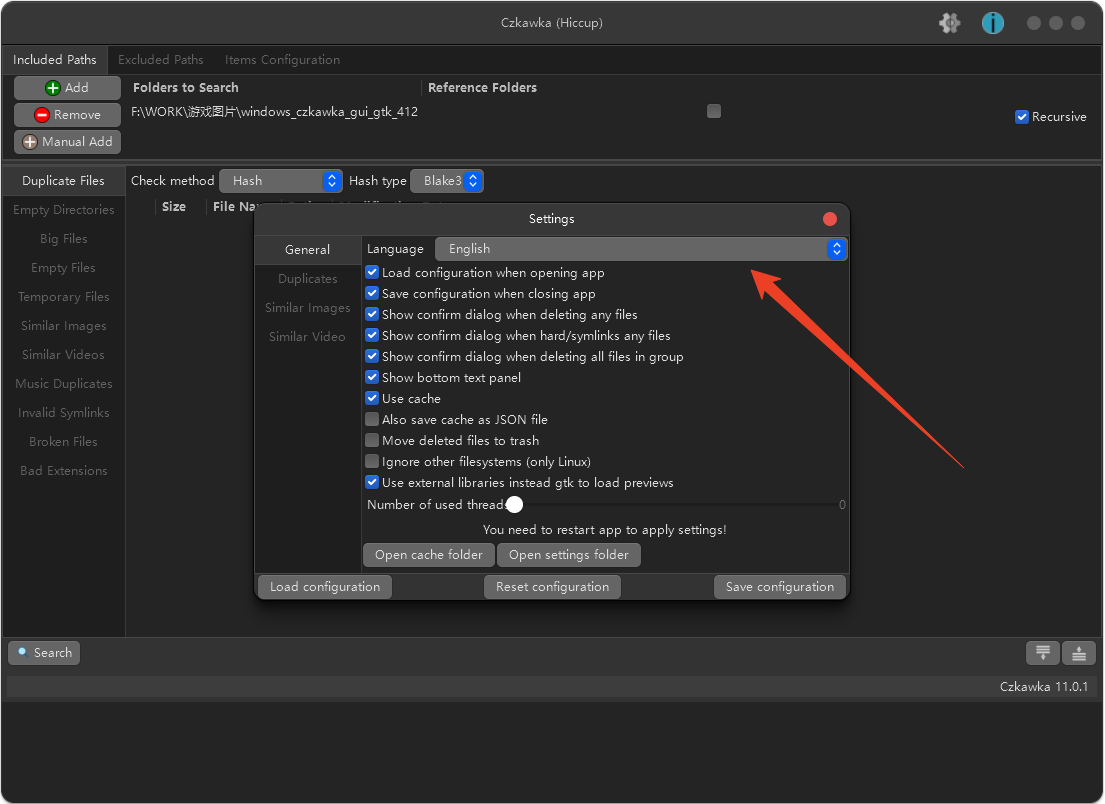Switch to the Excluded Paths tab
This screenshot has width=1105, height=804.
[160, 60]
